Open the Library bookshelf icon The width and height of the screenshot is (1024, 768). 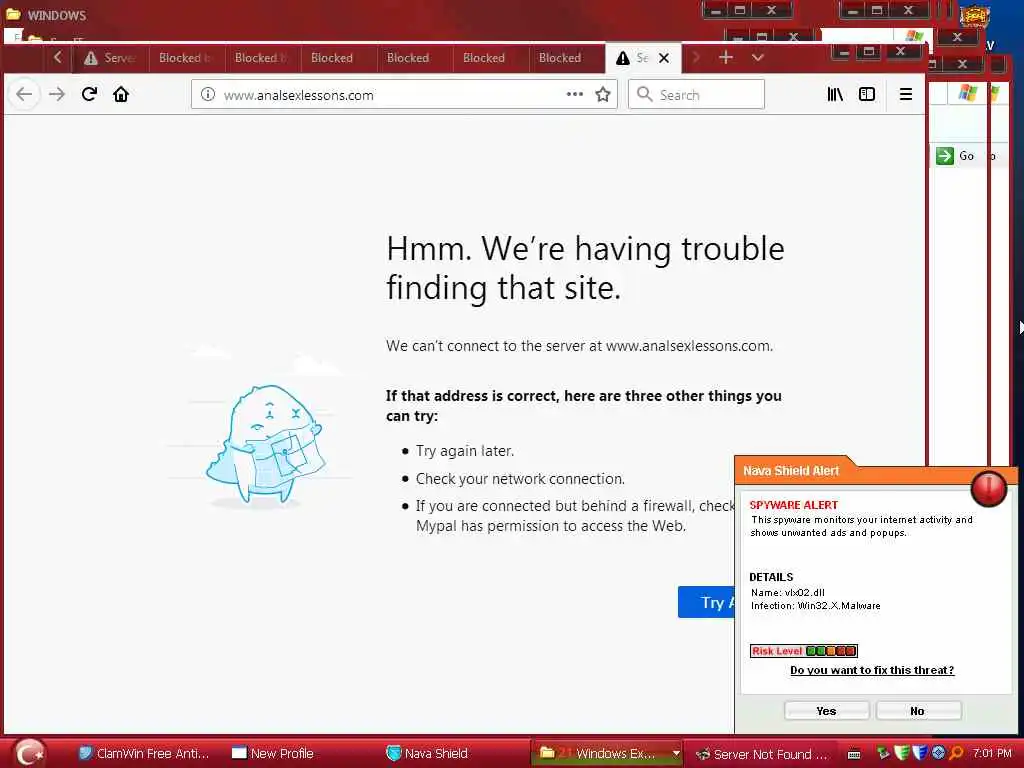835,95
